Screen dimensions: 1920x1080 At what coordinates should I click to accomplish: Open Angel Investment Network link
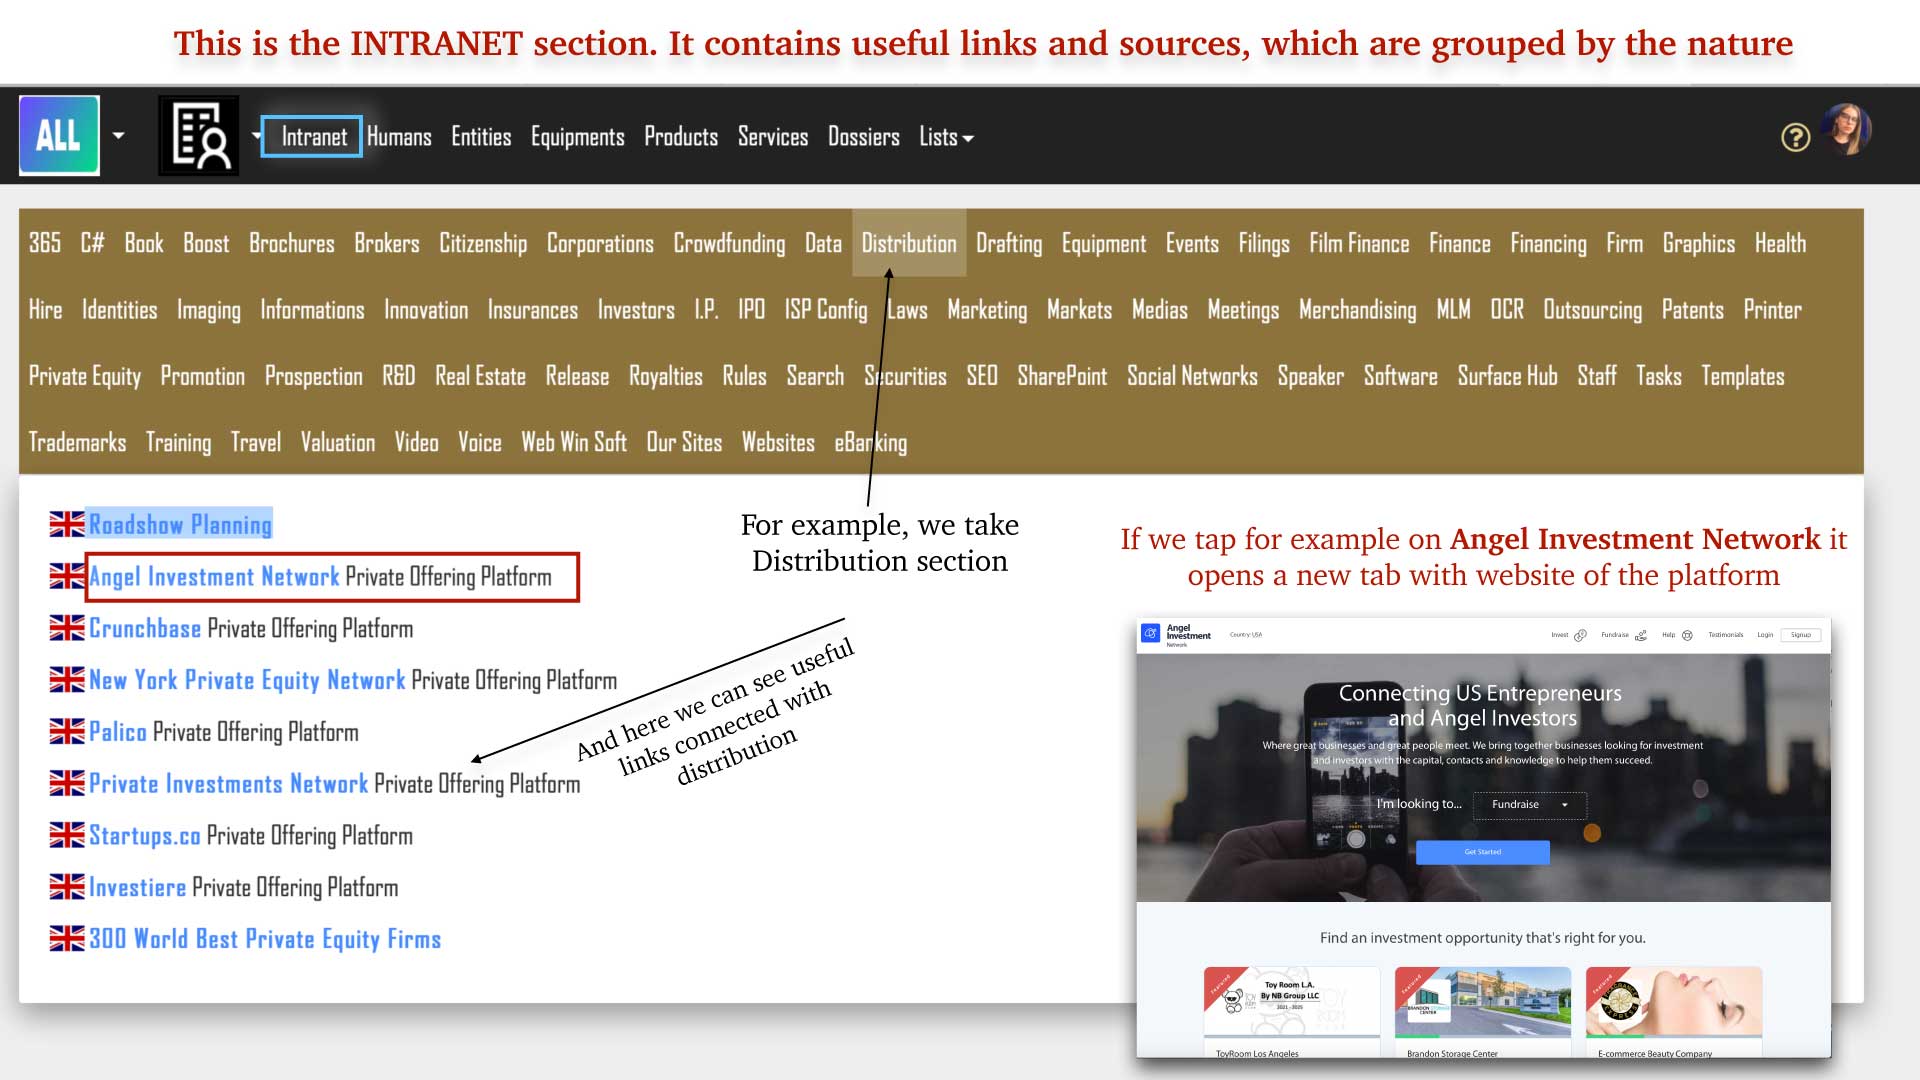click(214, 577)
